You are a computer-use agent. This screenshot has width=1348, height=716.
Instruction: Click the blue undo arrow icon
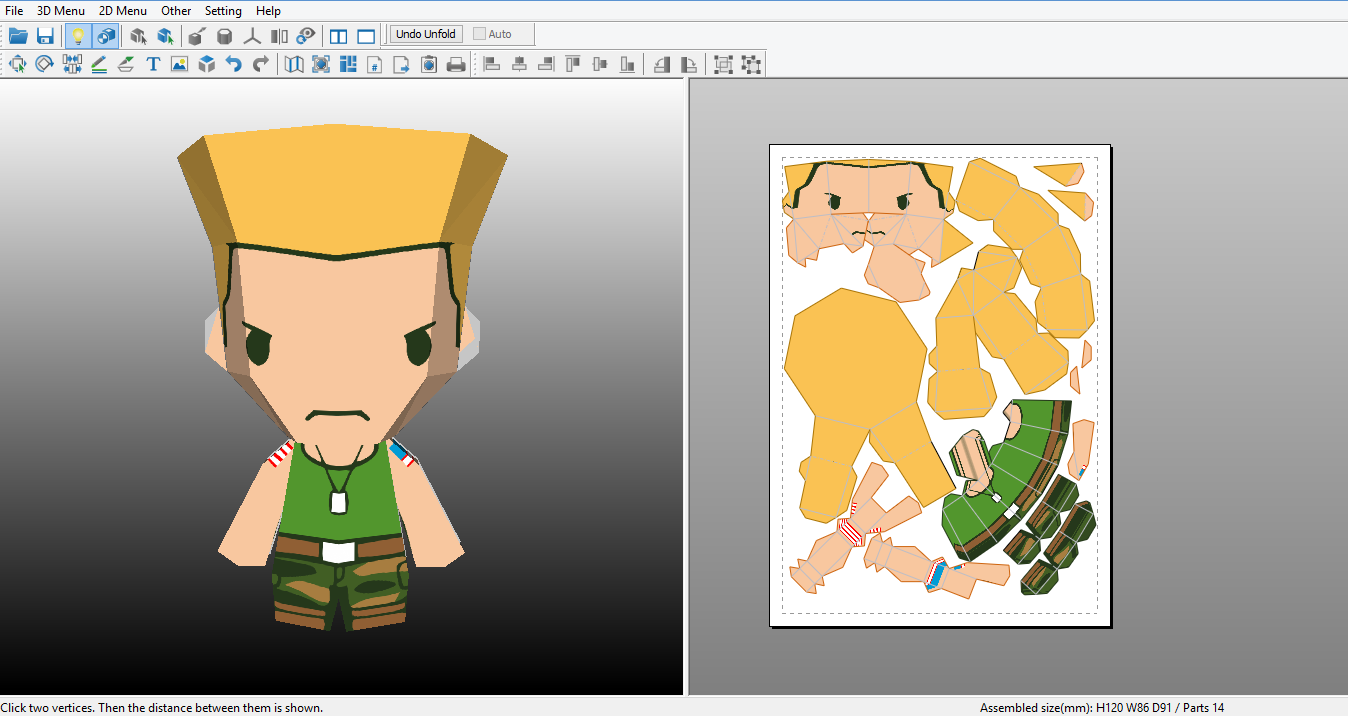click(x=233, y=64)
